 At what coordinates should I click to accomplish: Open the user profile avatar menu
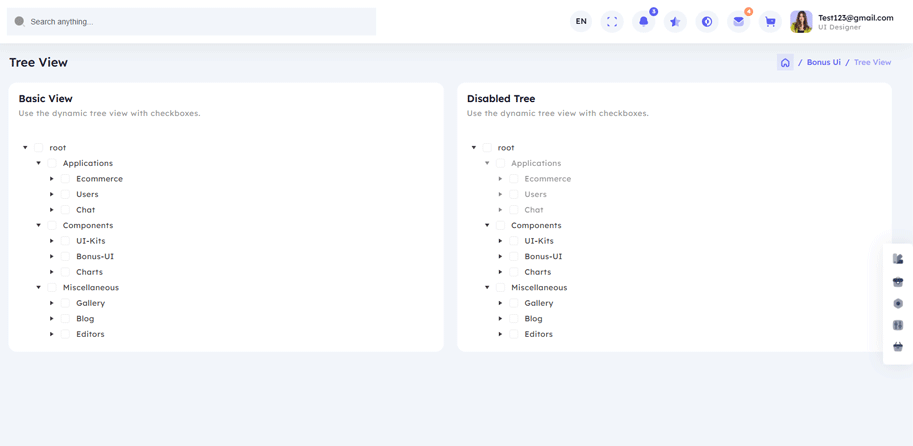pyautogui.click(x=801, y=21)
